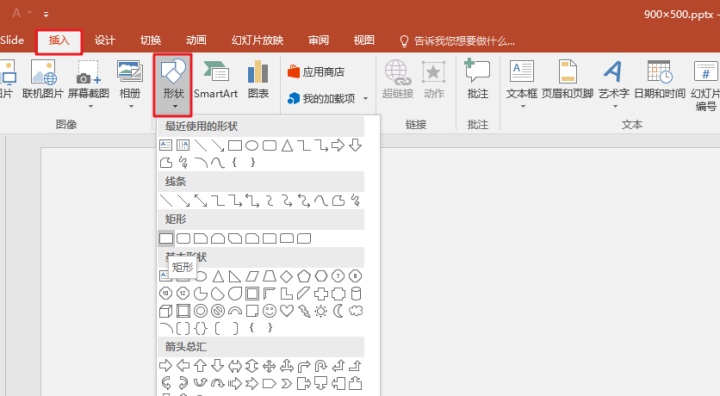Open the 动画 animations tab
Screen dimensions: 720x396
click(196, 41)
